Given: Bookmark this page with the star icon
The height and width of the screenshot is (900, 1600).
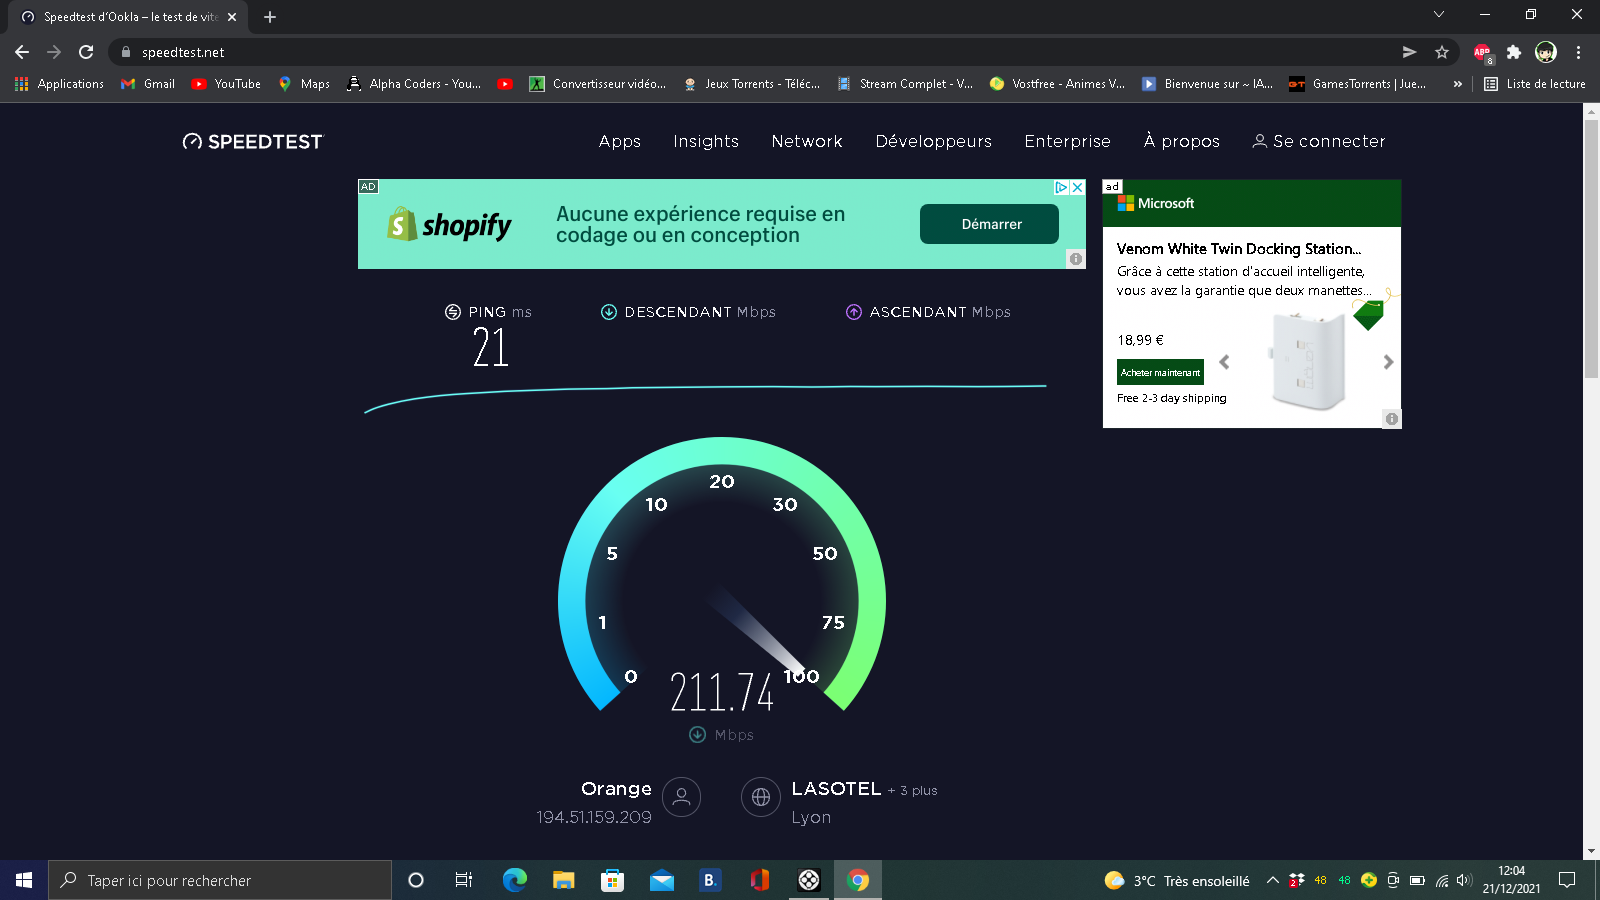Looking at the screenshot, I should coord(1442,52).
